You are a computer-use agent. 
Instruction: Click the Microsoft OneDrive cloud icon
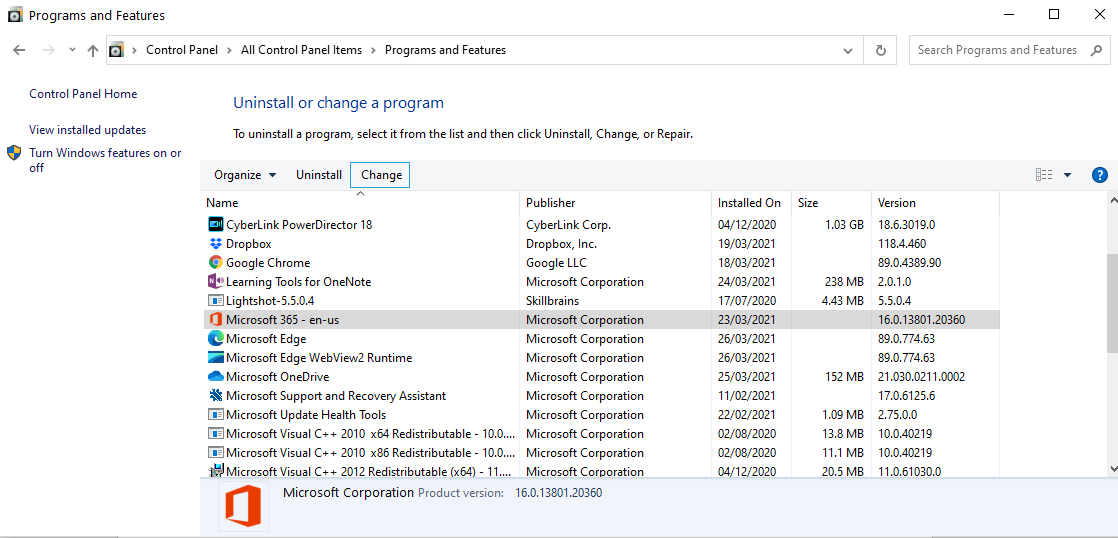215,377
